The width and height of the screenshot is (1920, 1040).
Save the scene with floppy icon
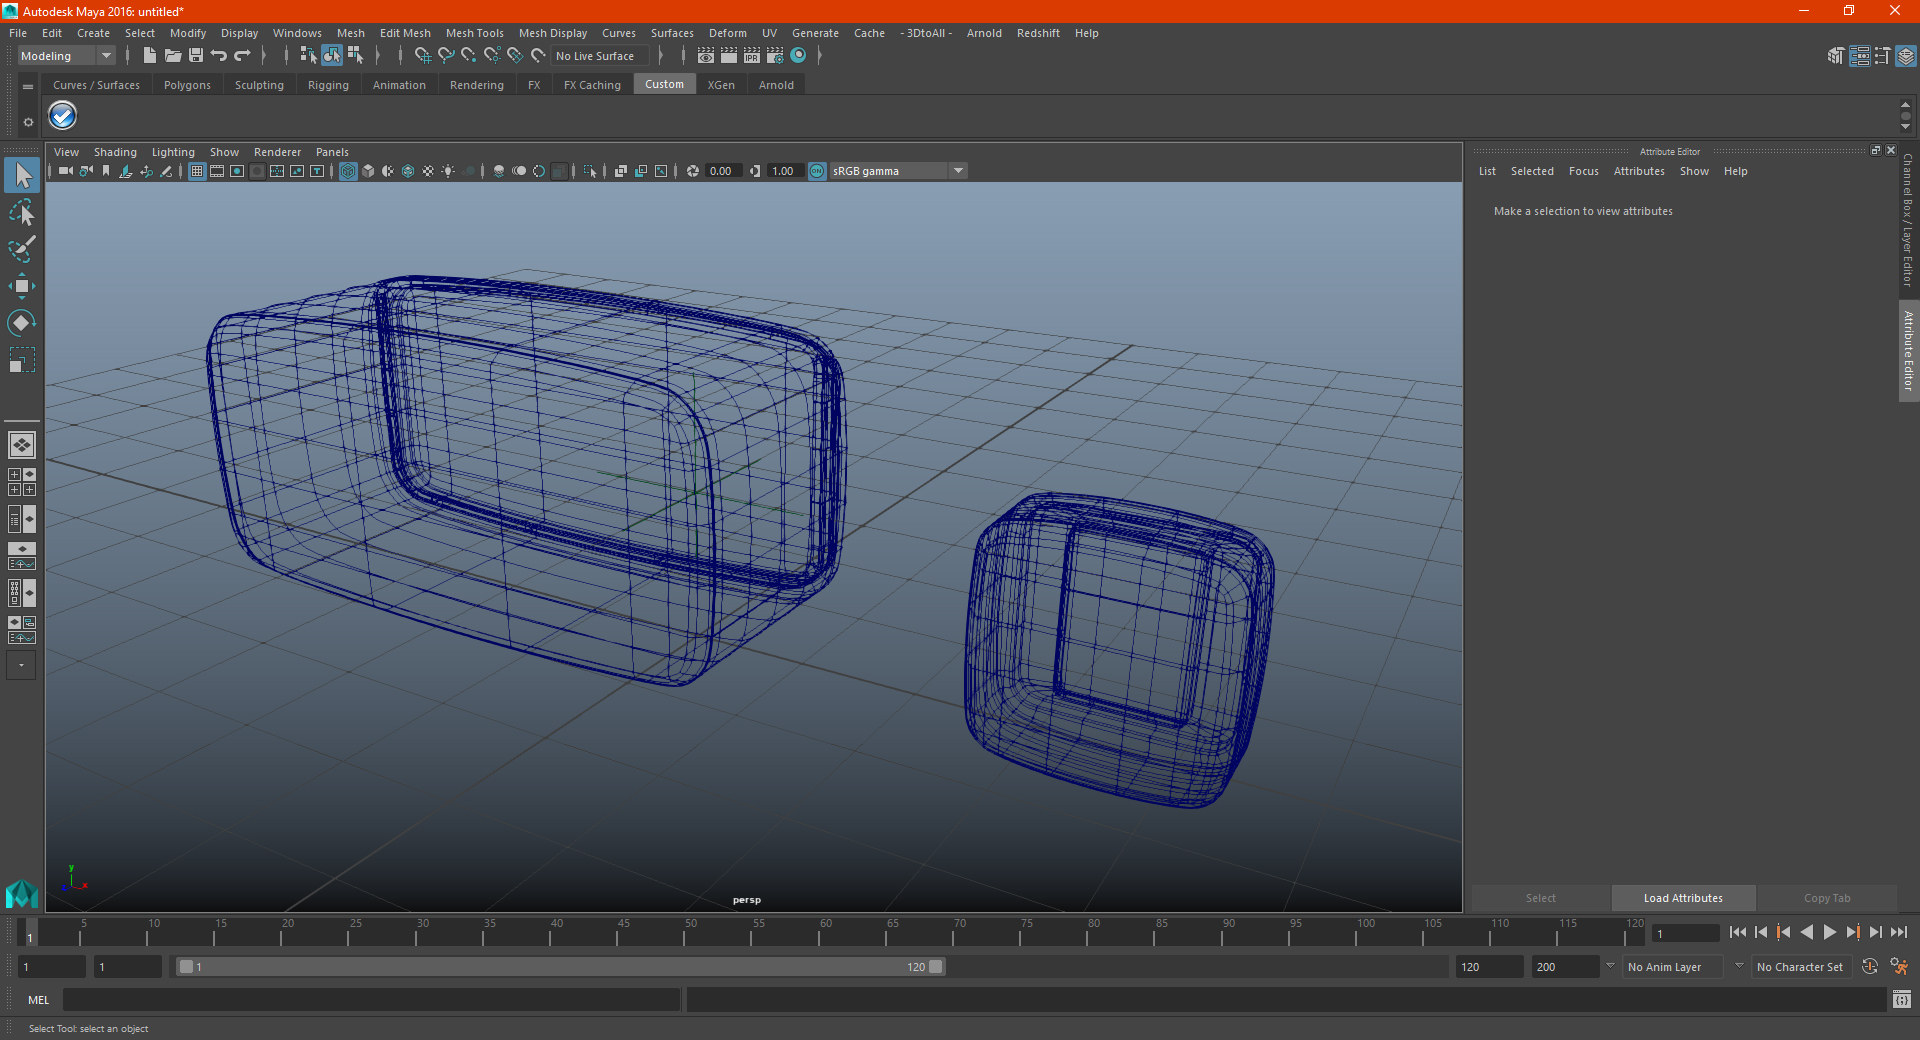click(196, 56)
